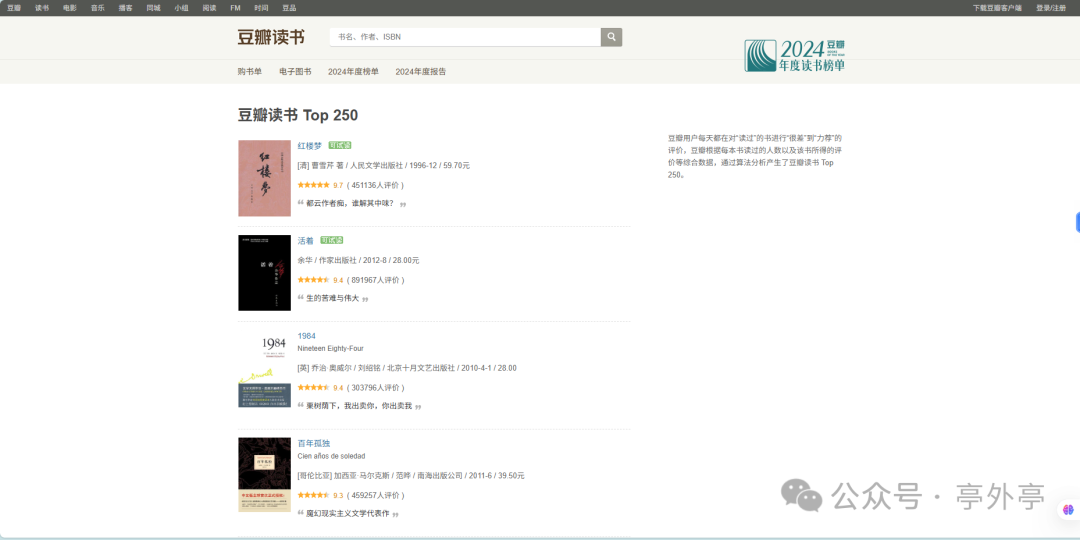Open the 红楼梦 book title link
Screen dimensions: 1080x540
[x=309, y=145]
